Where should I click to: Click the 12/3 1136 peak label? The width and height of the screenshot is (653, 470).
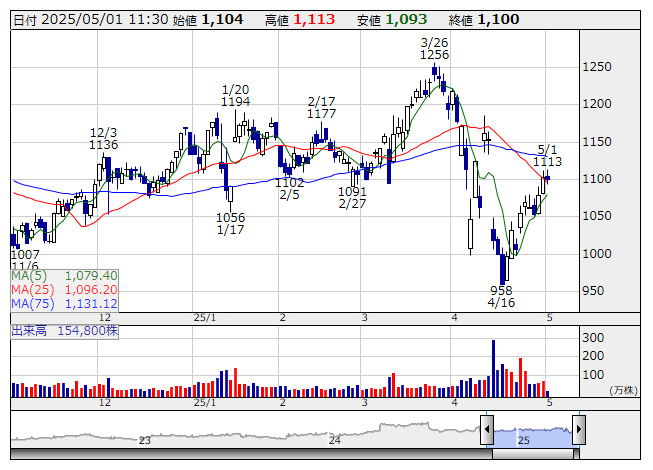104,139
